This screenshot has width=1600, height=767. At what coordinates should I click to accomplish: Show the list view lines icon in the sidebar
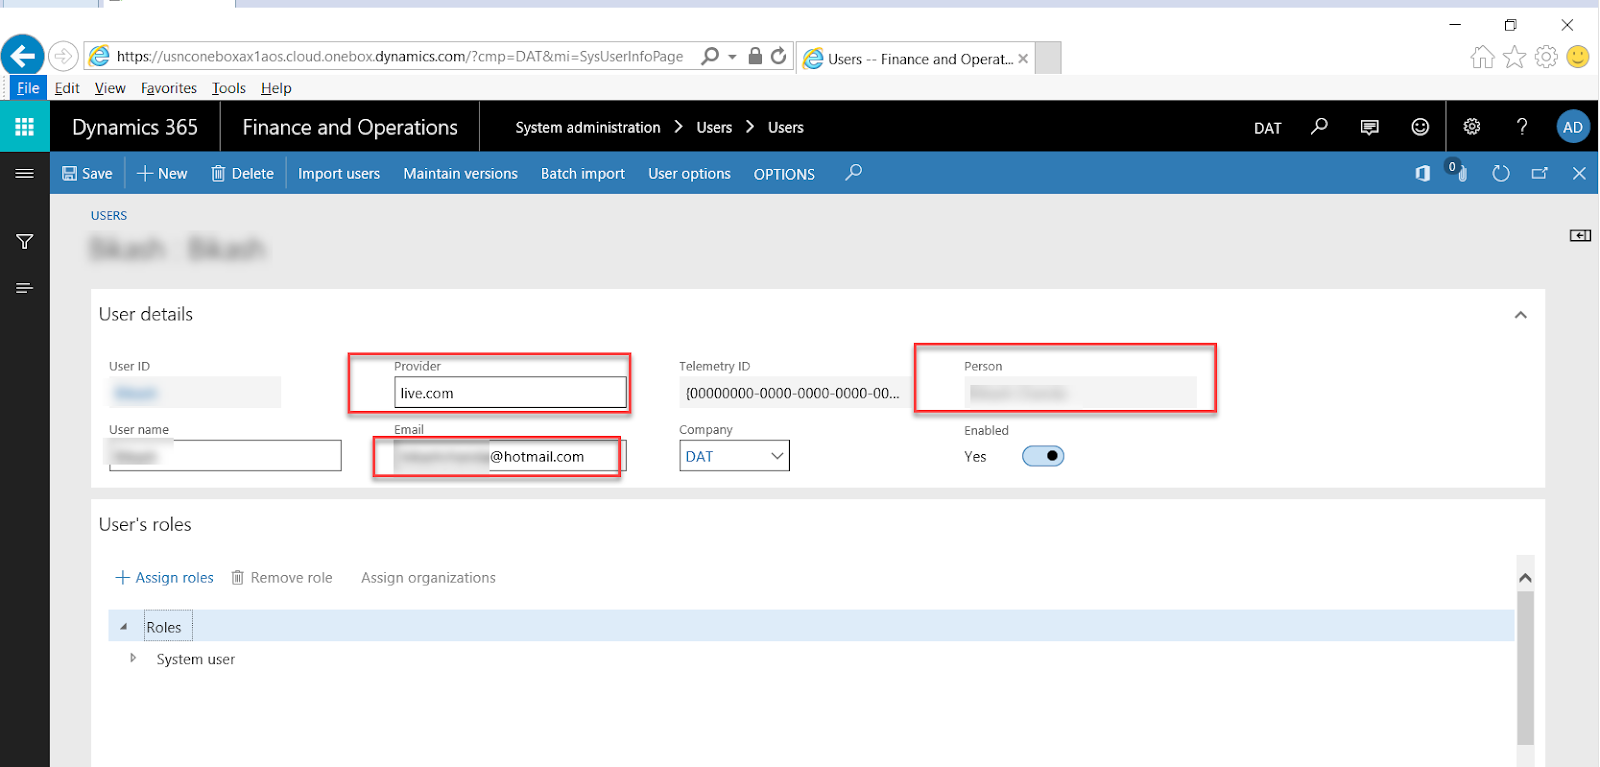click(25, 288)
